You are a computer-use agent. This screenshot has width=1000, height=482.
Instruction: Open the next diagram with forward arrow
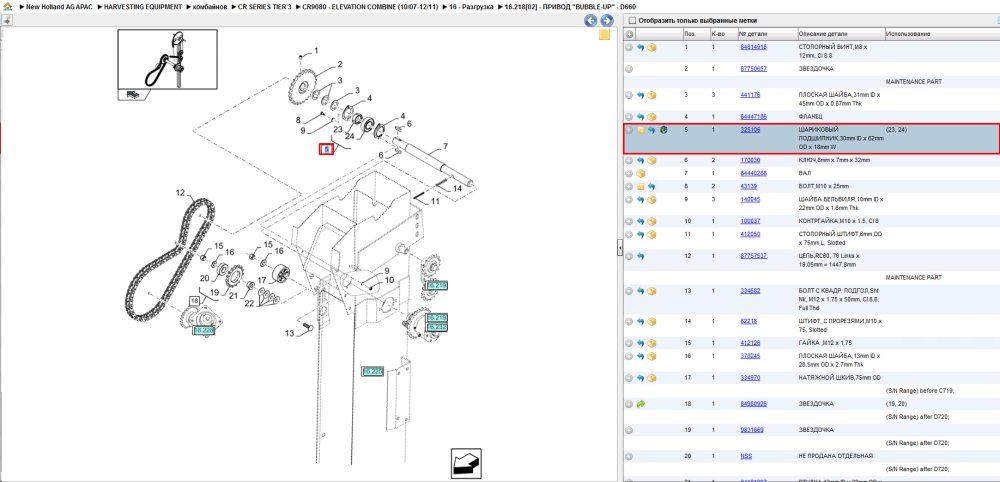tap(607, 21)
